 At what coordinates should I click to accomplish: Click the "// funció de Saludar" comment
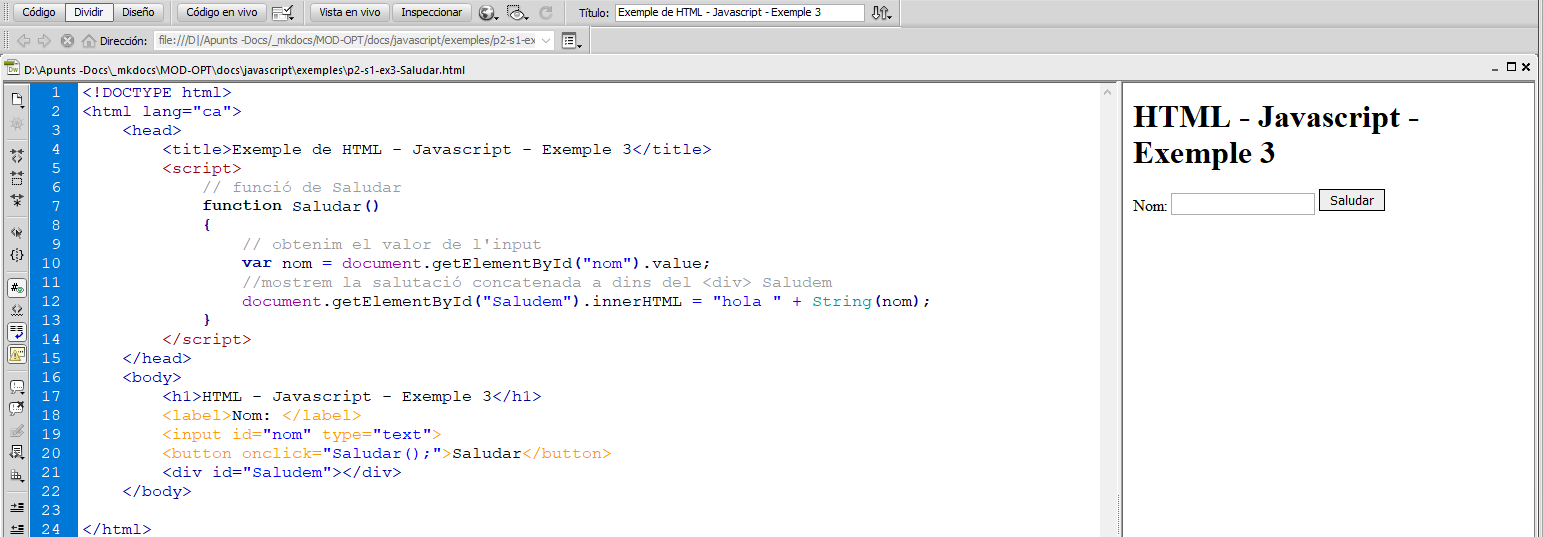302,187
